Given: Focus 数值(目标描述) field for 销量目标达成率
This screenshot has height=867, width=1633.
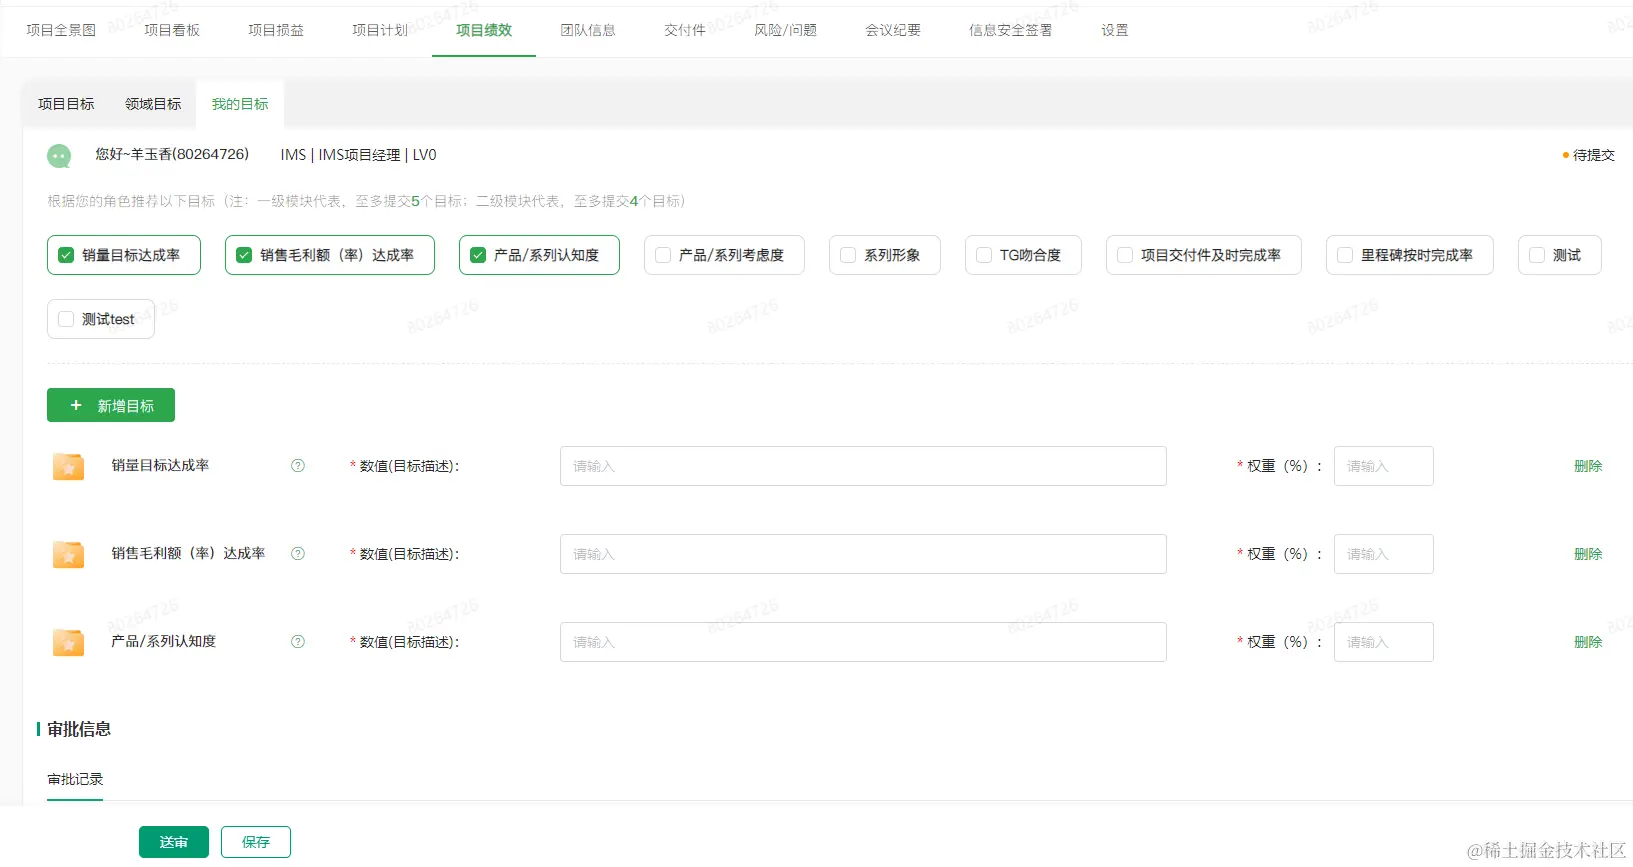Looking at the screenshot, I should pyautogui.click(x=863, y=466).
